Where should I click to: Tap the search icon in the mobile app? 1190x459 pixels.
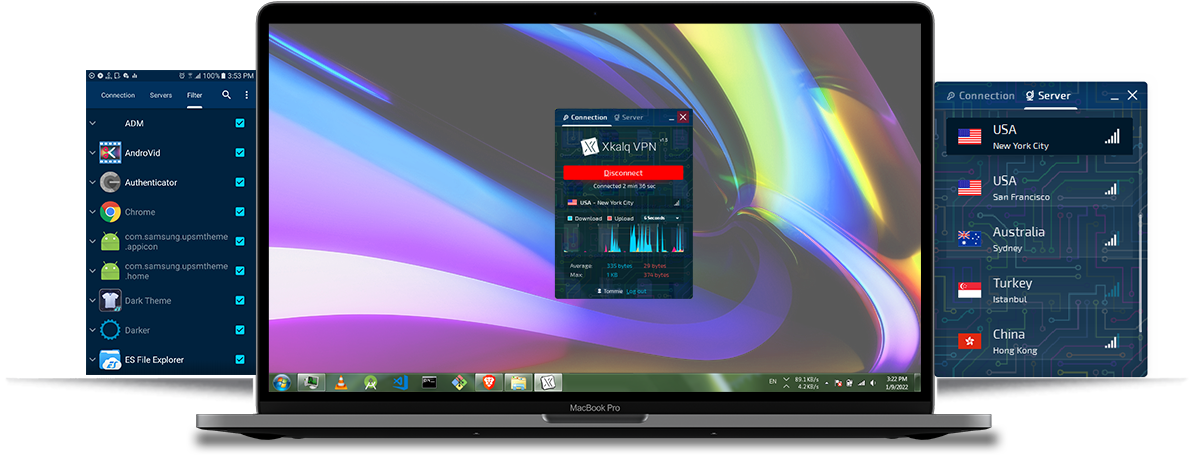(x=226, y=95)
